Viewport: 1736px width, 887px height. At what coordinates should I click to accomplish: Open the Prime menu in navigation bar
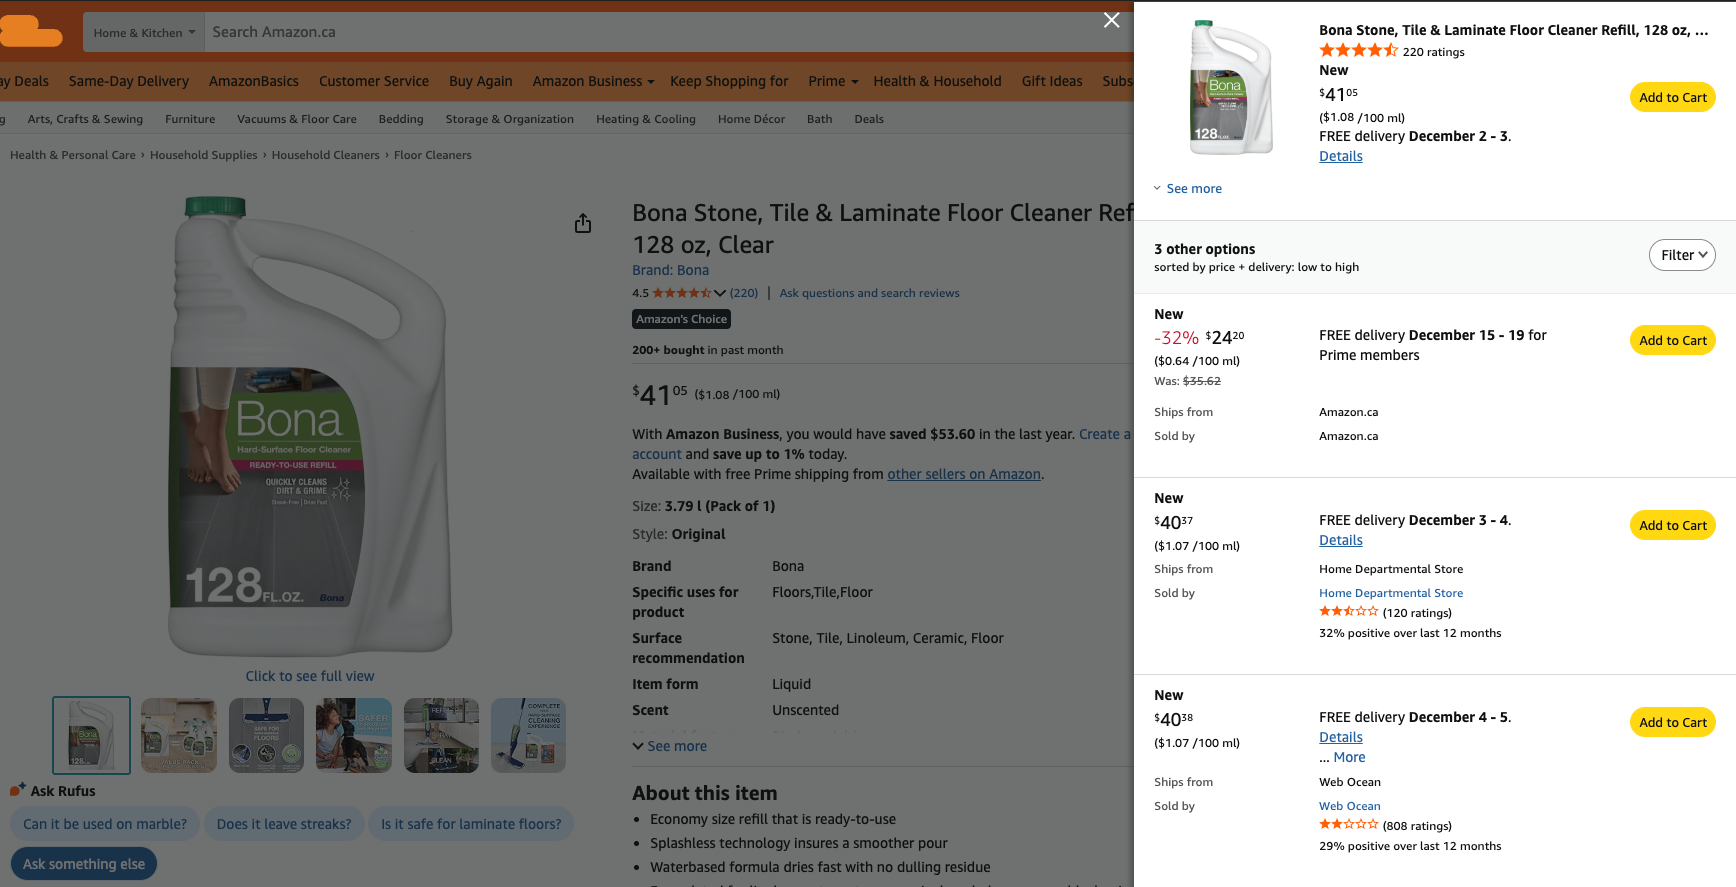(x=833, y=81)
